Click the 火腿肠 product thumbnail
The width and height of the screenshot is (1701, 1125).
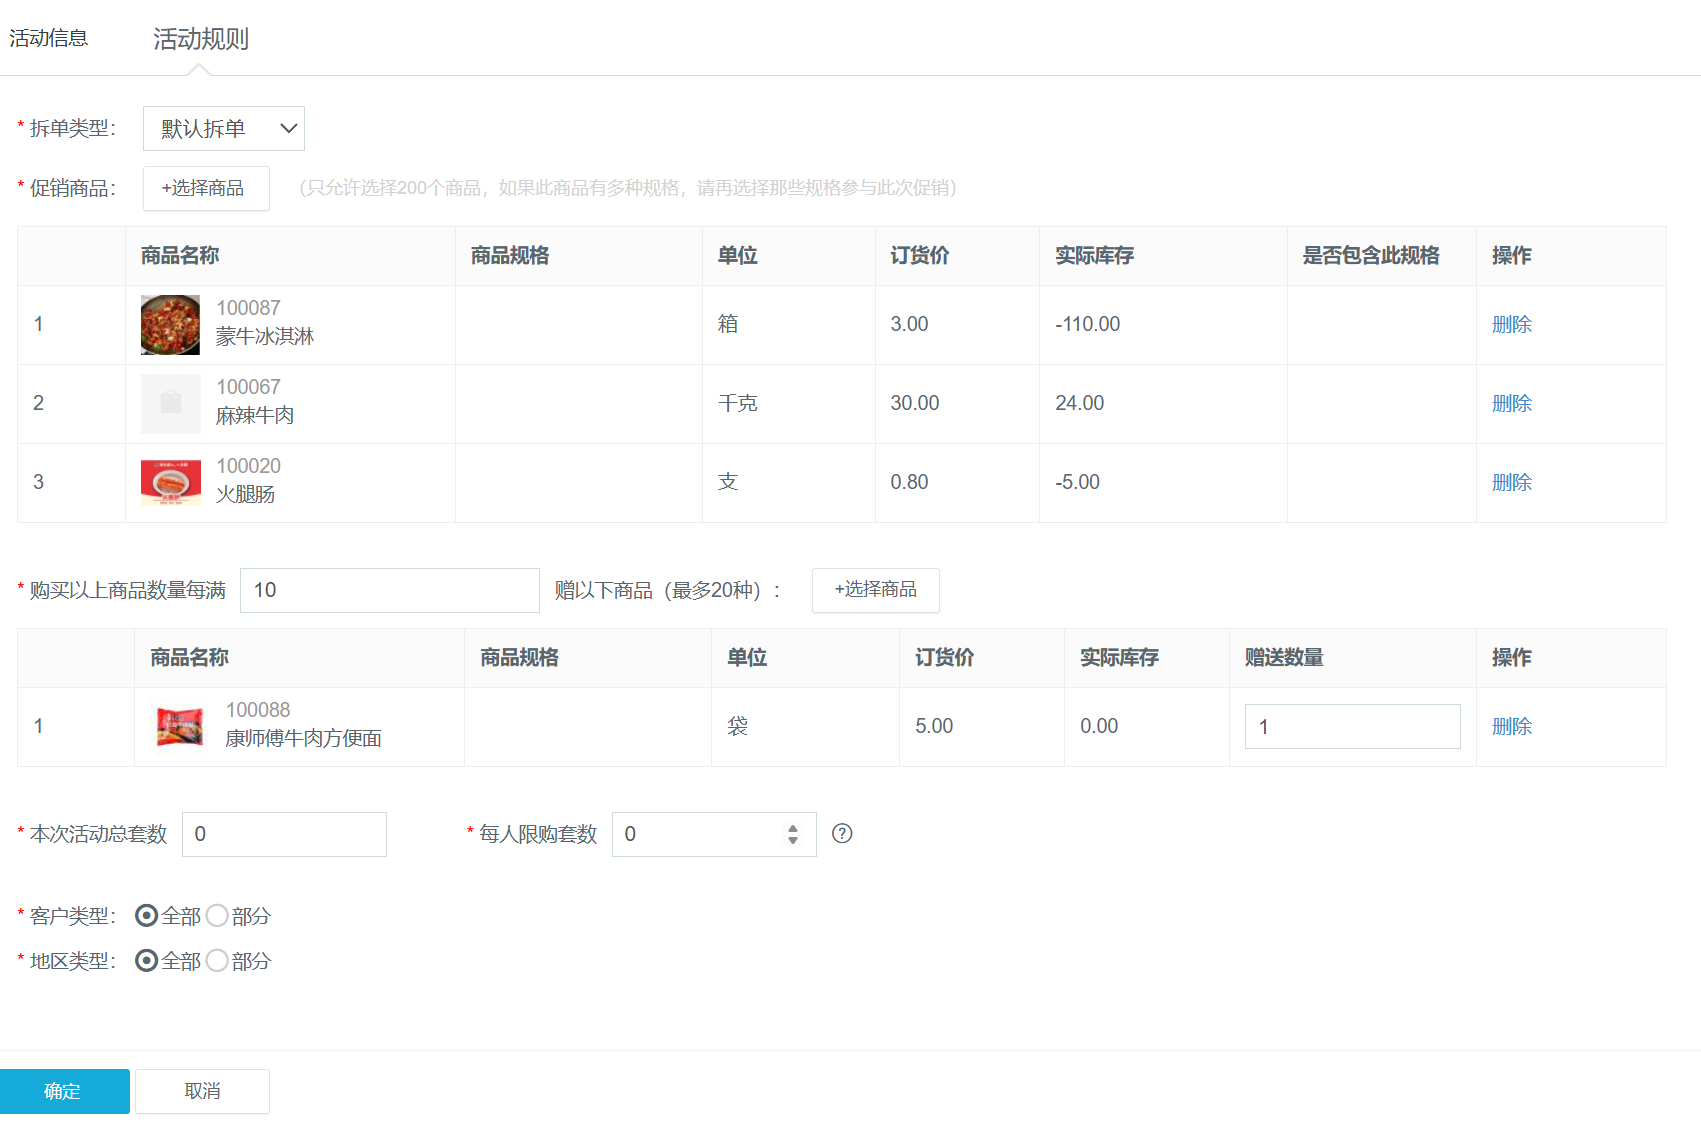click(170, 483)
